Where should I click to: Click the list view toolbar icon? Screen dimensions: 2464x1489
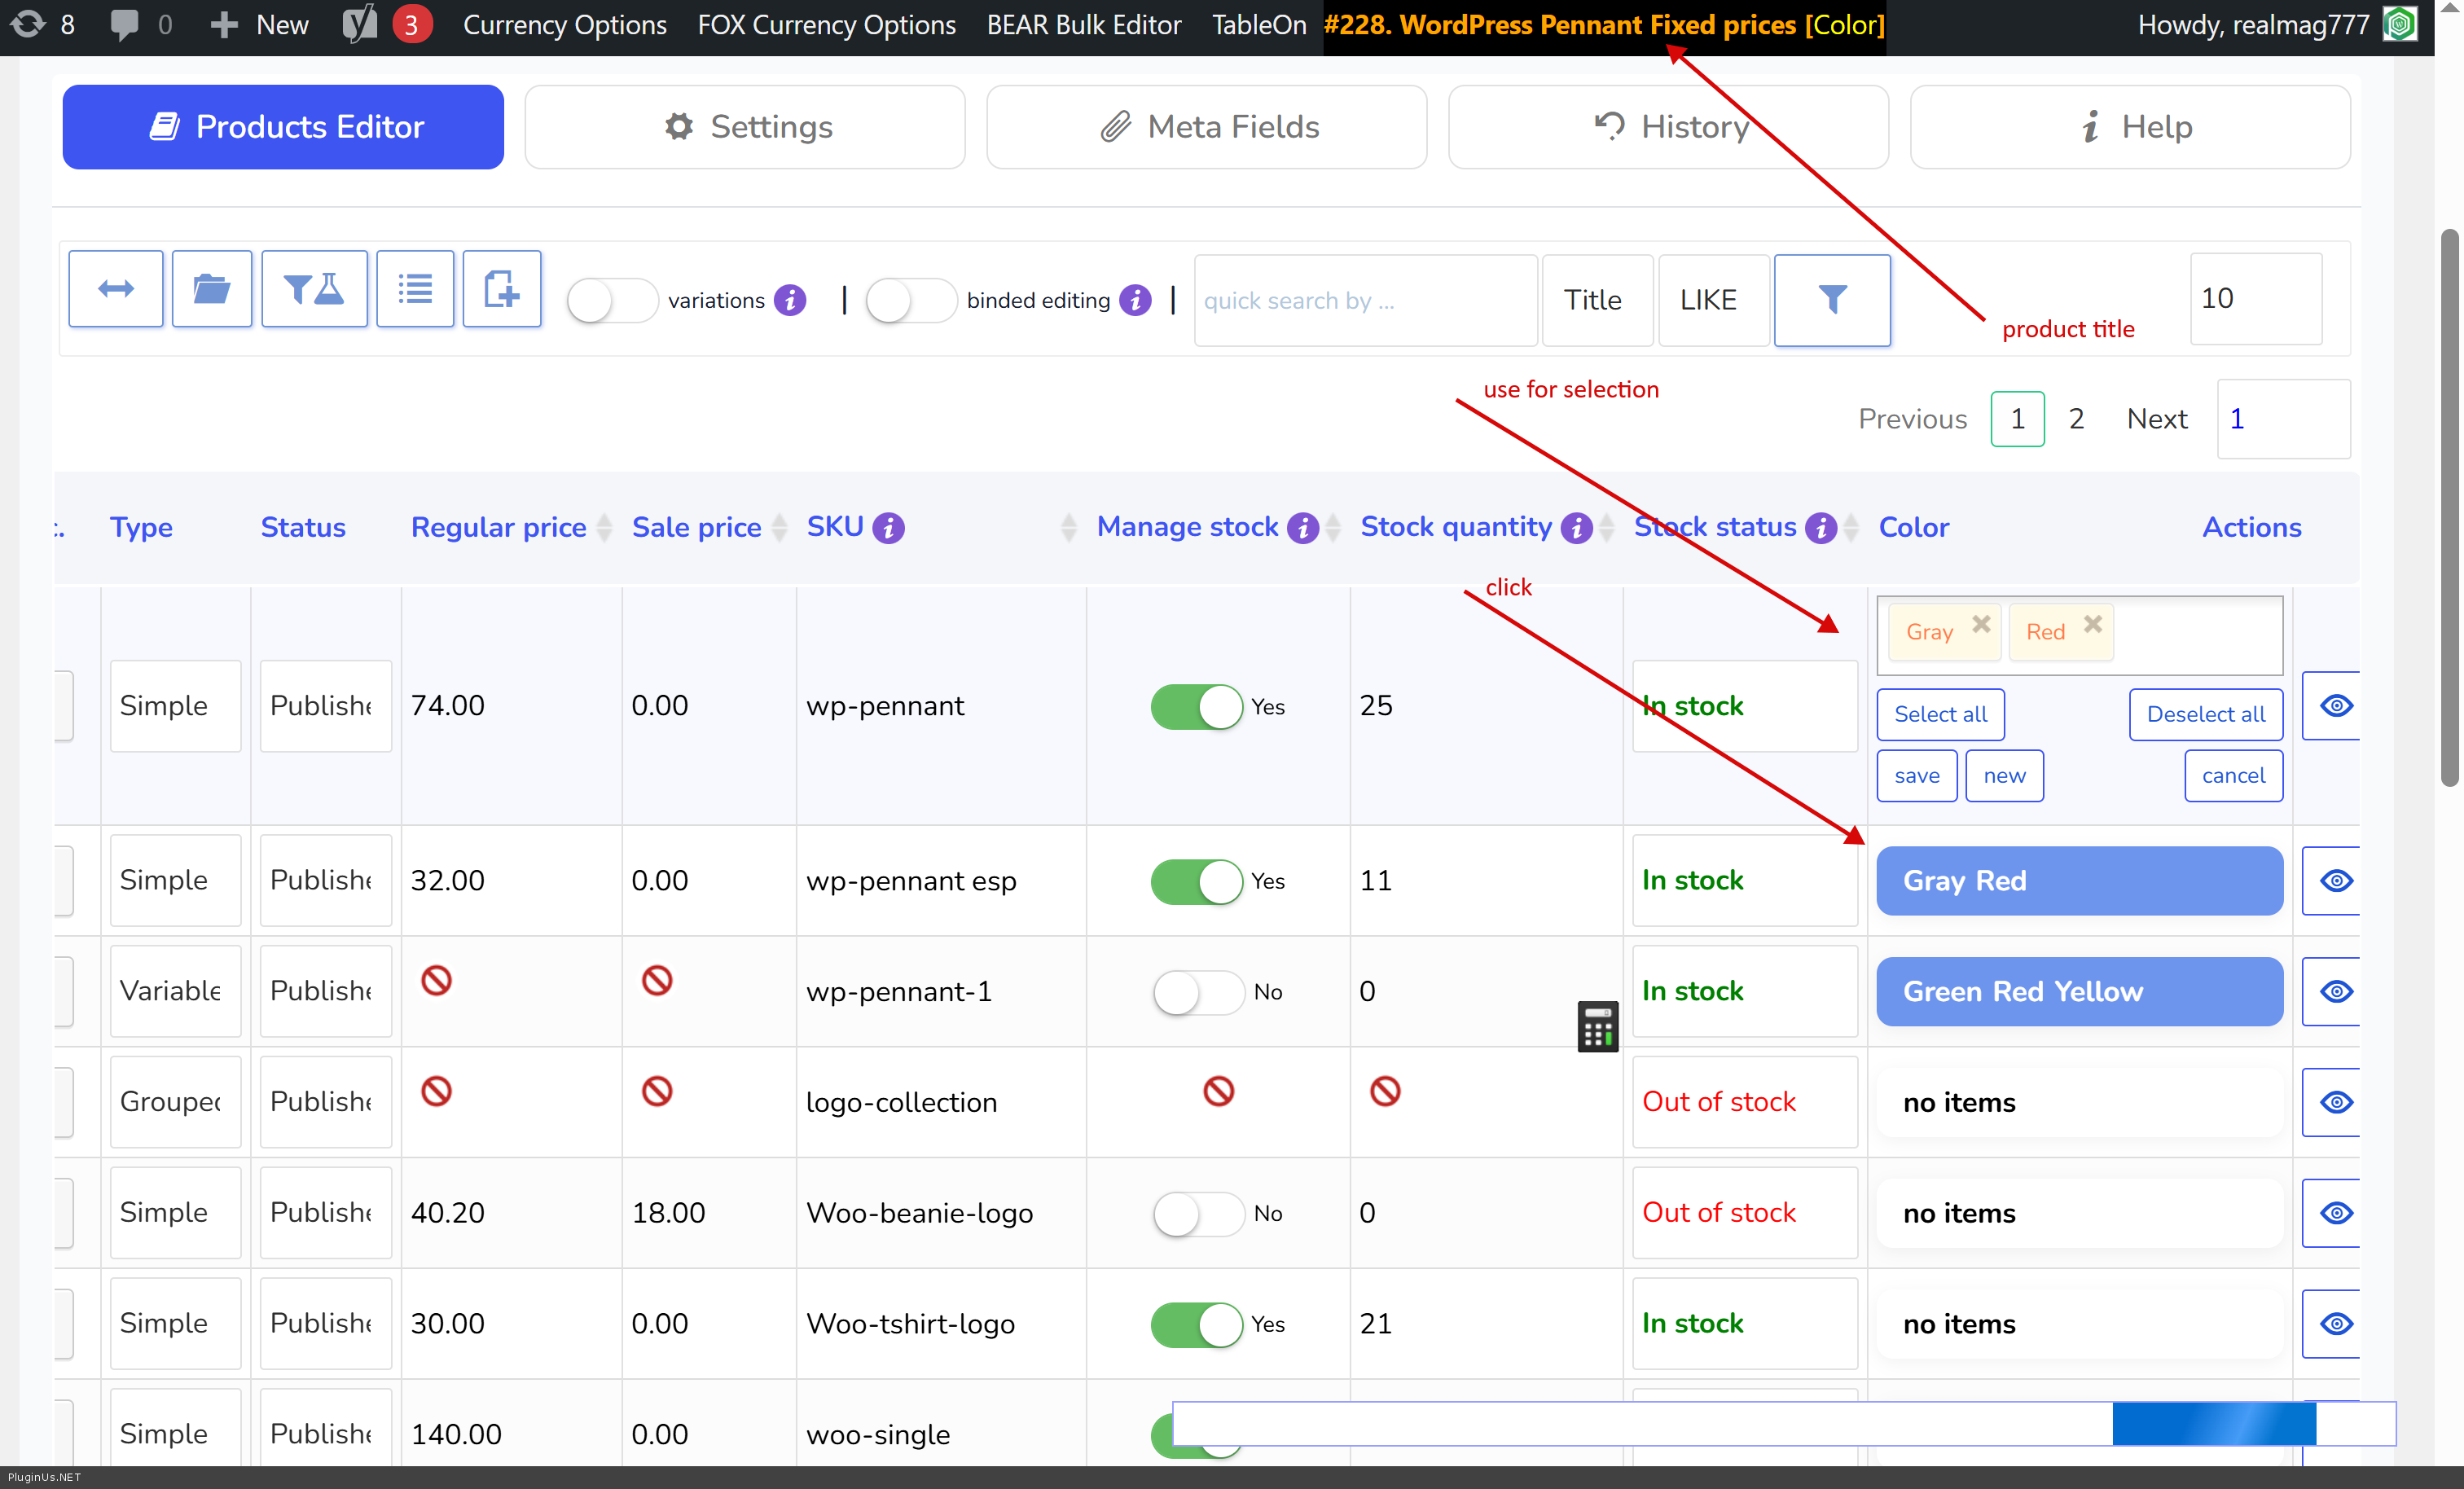click(415, 289)
